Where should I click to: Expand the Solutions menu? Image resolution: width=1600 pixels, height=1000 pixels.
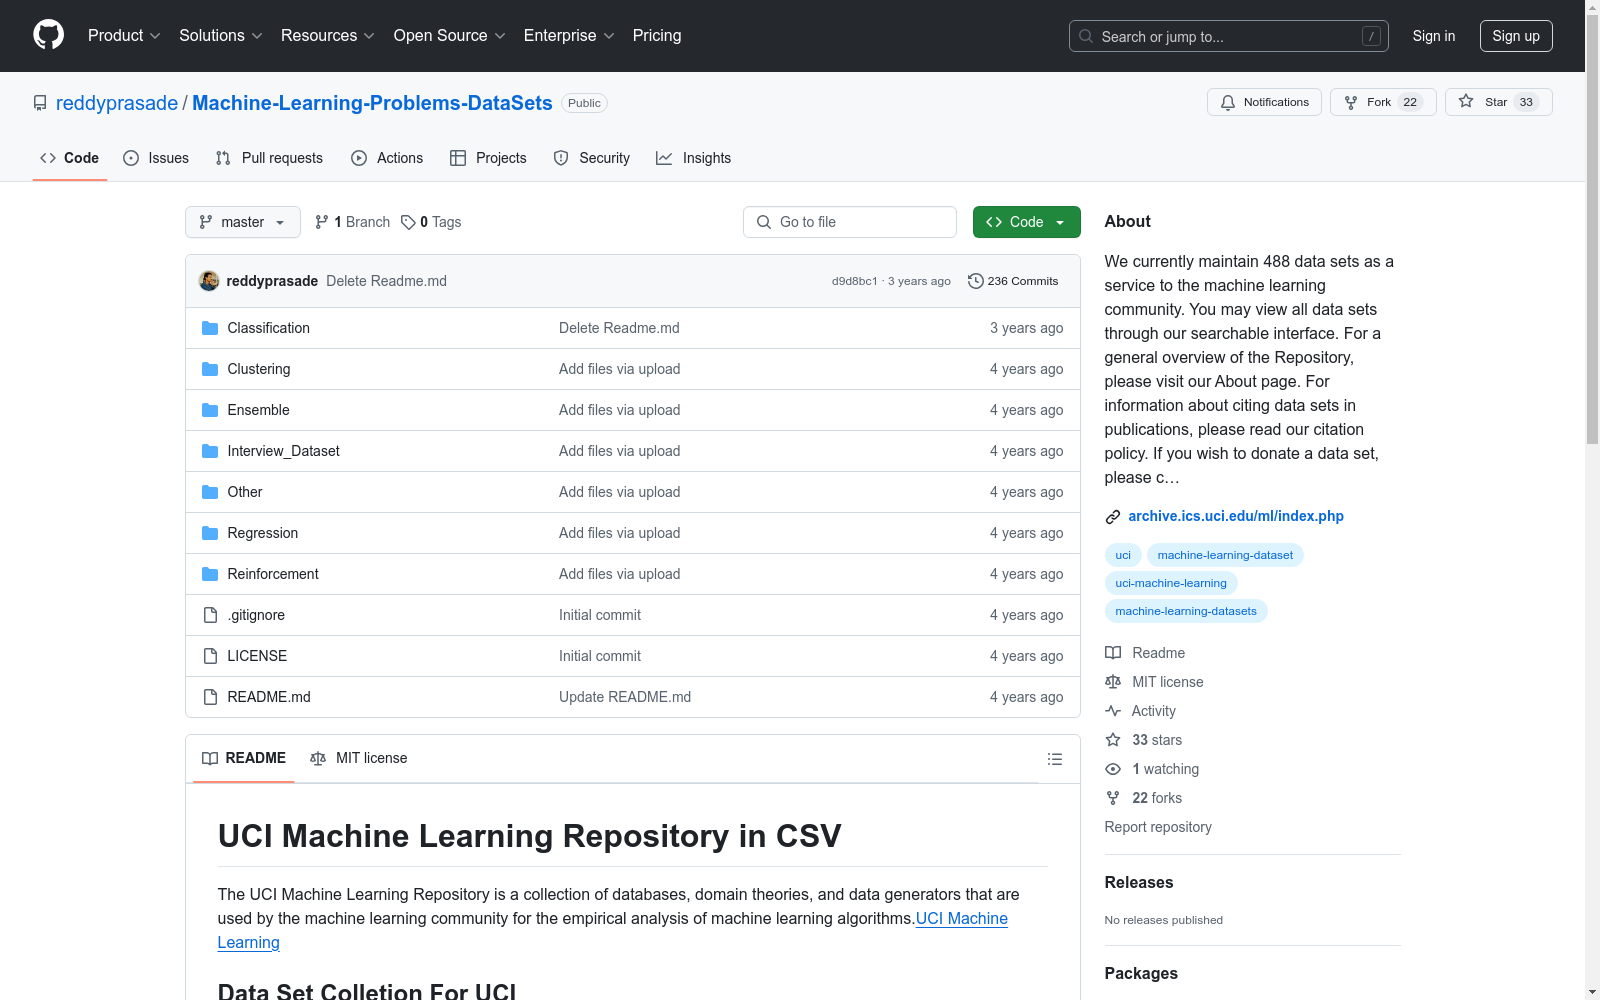click(221, 35)
